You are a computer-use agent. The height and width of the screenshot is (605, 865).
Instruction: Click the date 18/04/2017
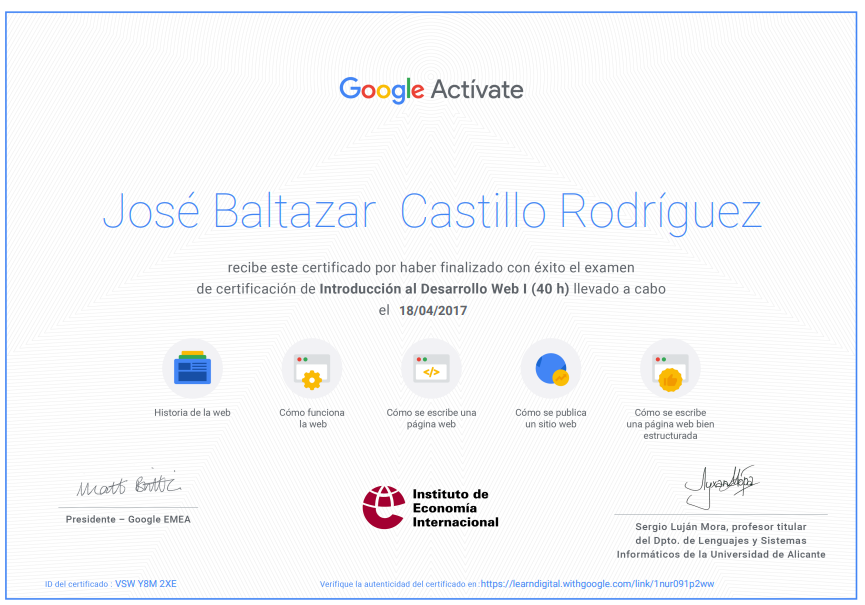click(433, 310)
